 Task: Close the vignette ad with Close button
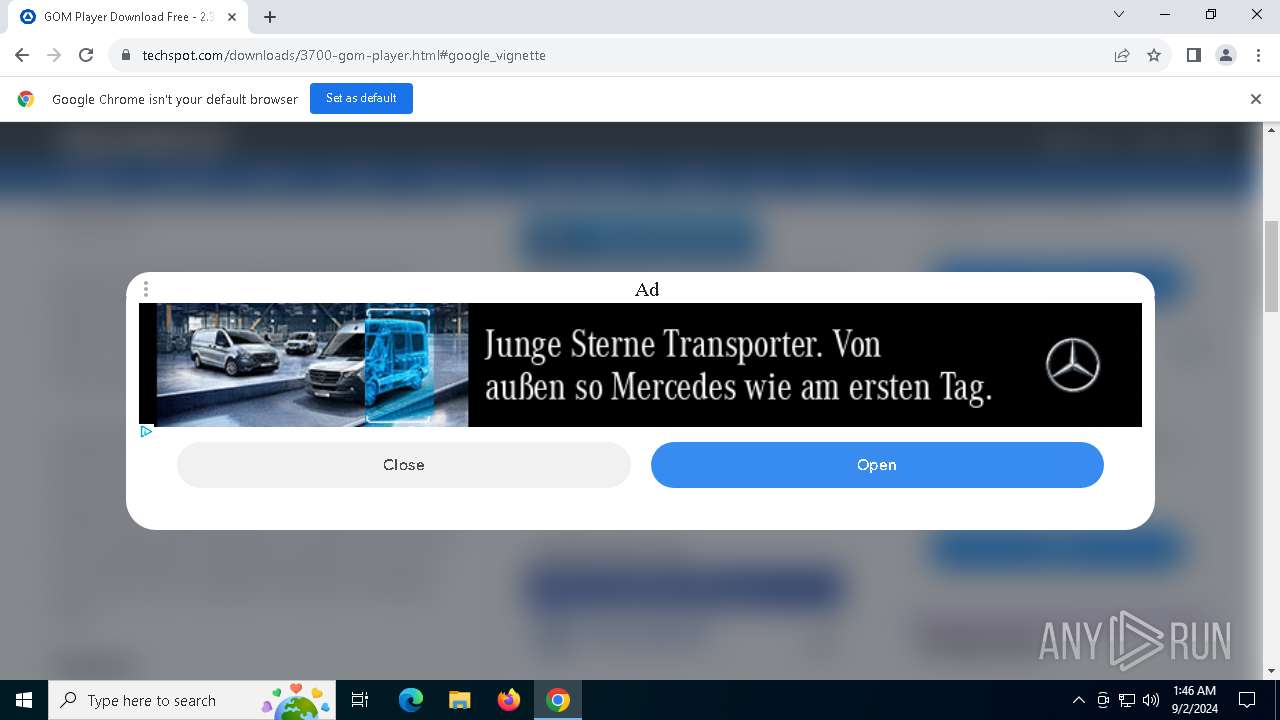point(404,465)
